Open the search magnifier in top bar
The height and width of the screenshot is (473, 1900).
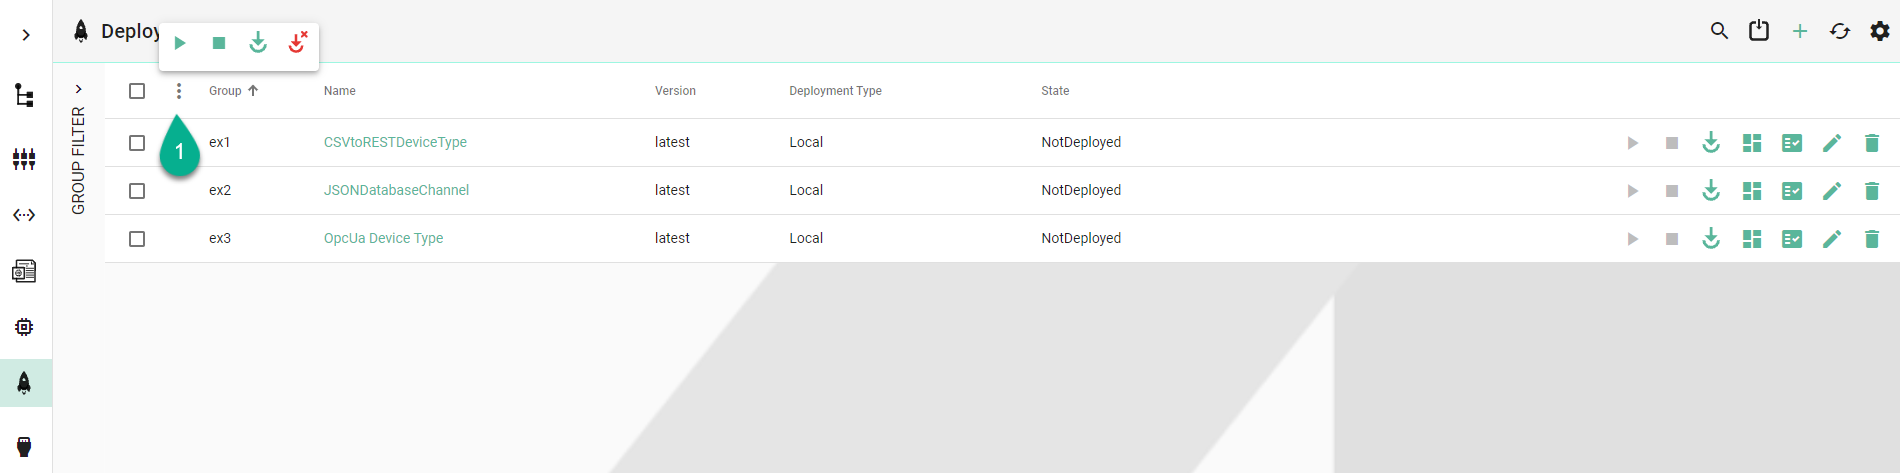tap(1719, 31)
